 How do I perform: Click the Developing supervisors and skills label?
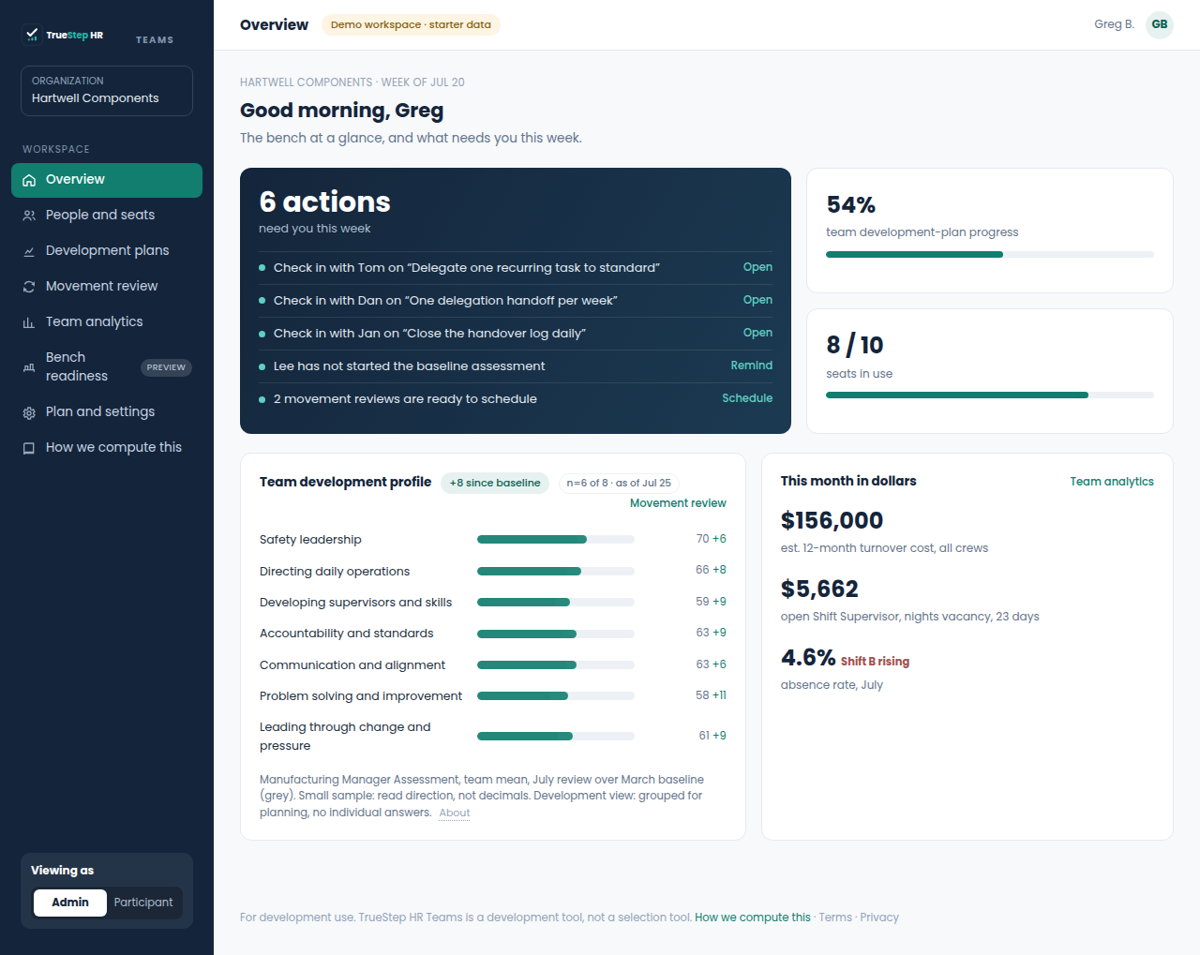point(355,602)
